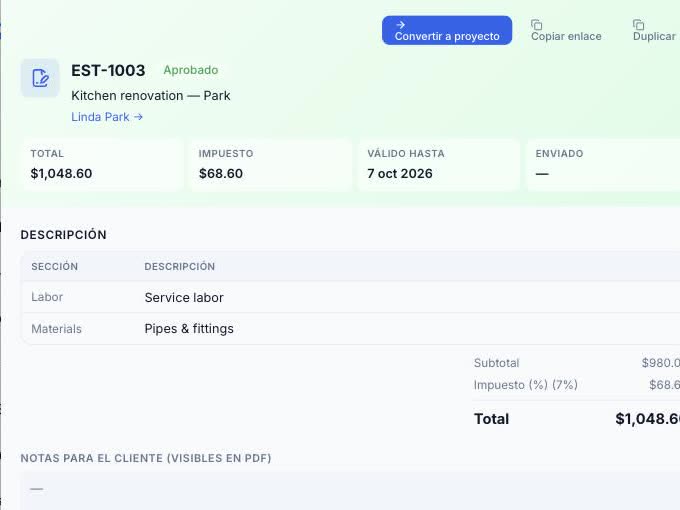Click the VÁLIDO HASTA date 7 oct 2026
This screenshot has width=680, height=510.
399,173
